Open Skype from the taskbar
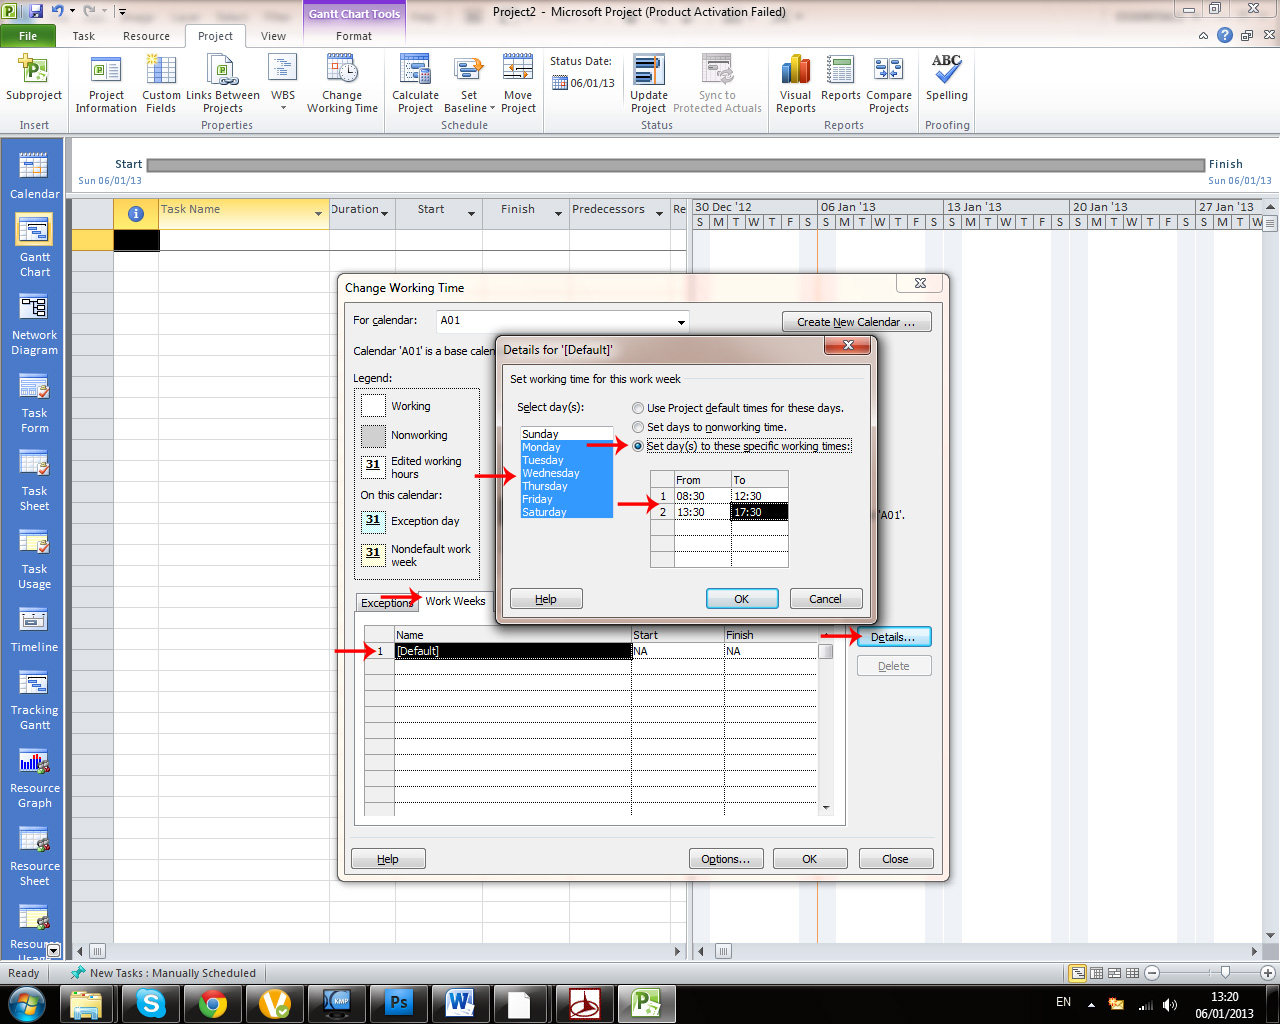 (152, 1003)
